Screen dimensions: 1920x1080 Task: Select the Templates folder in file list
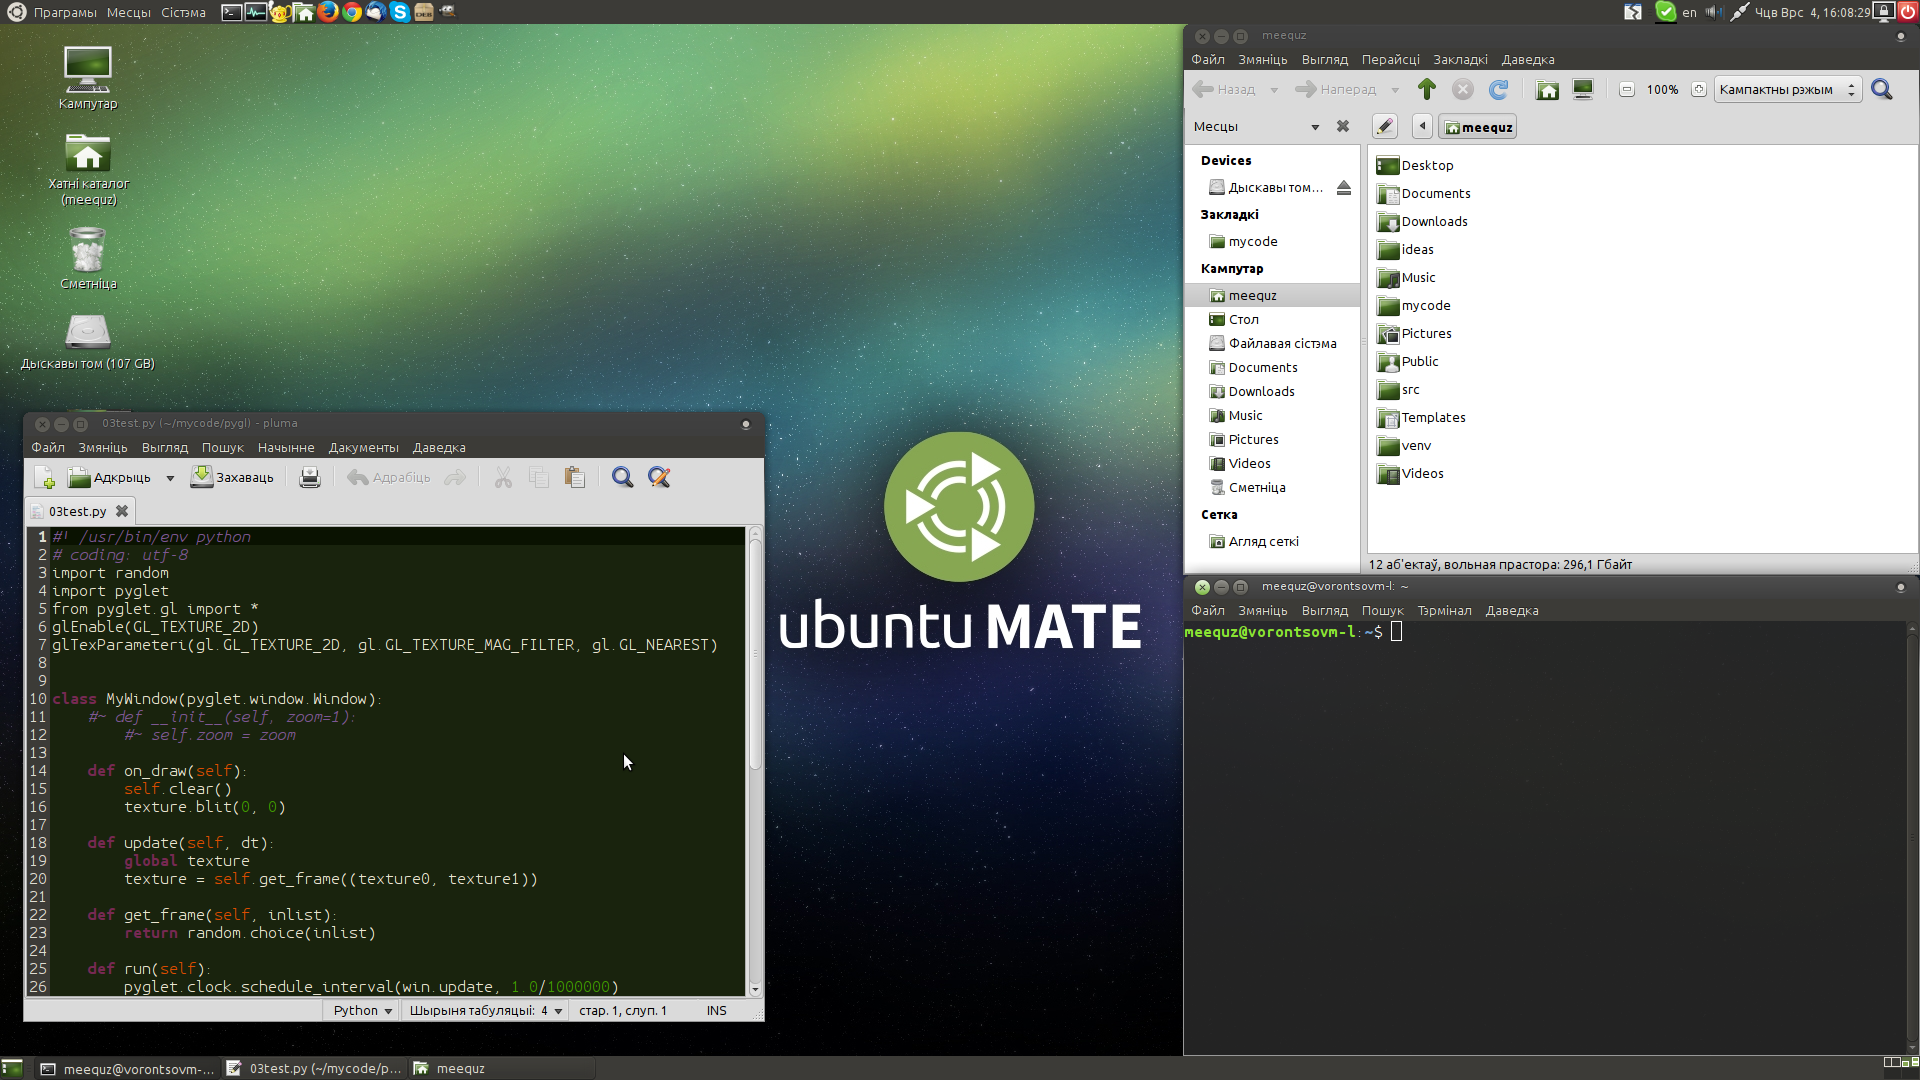pyautogui.click(x=1421, y=418)
